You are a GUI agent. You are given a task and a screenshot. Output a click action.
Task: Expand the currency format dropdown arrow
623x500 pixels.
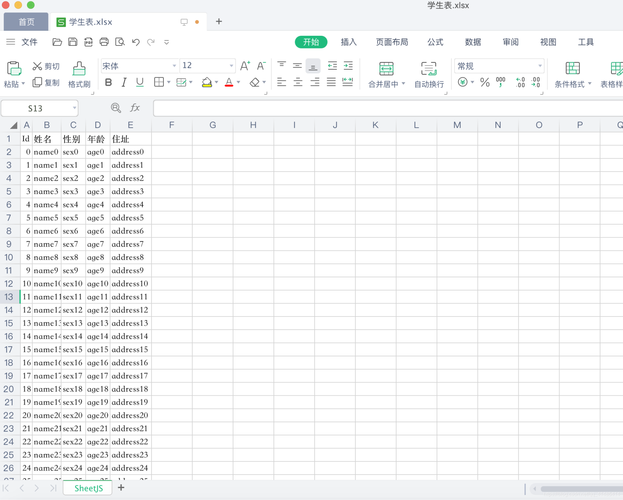[472, 82]
